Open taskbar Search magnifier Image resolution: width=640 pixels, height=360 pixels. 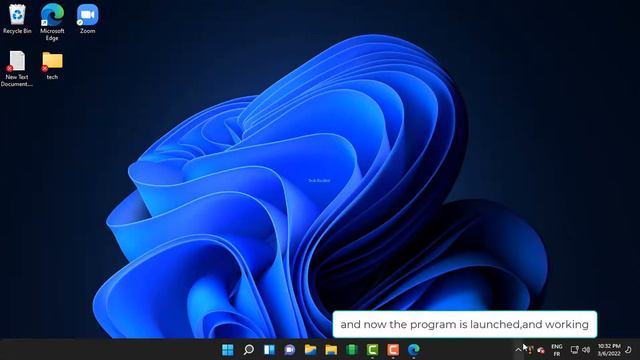point(249,350)
